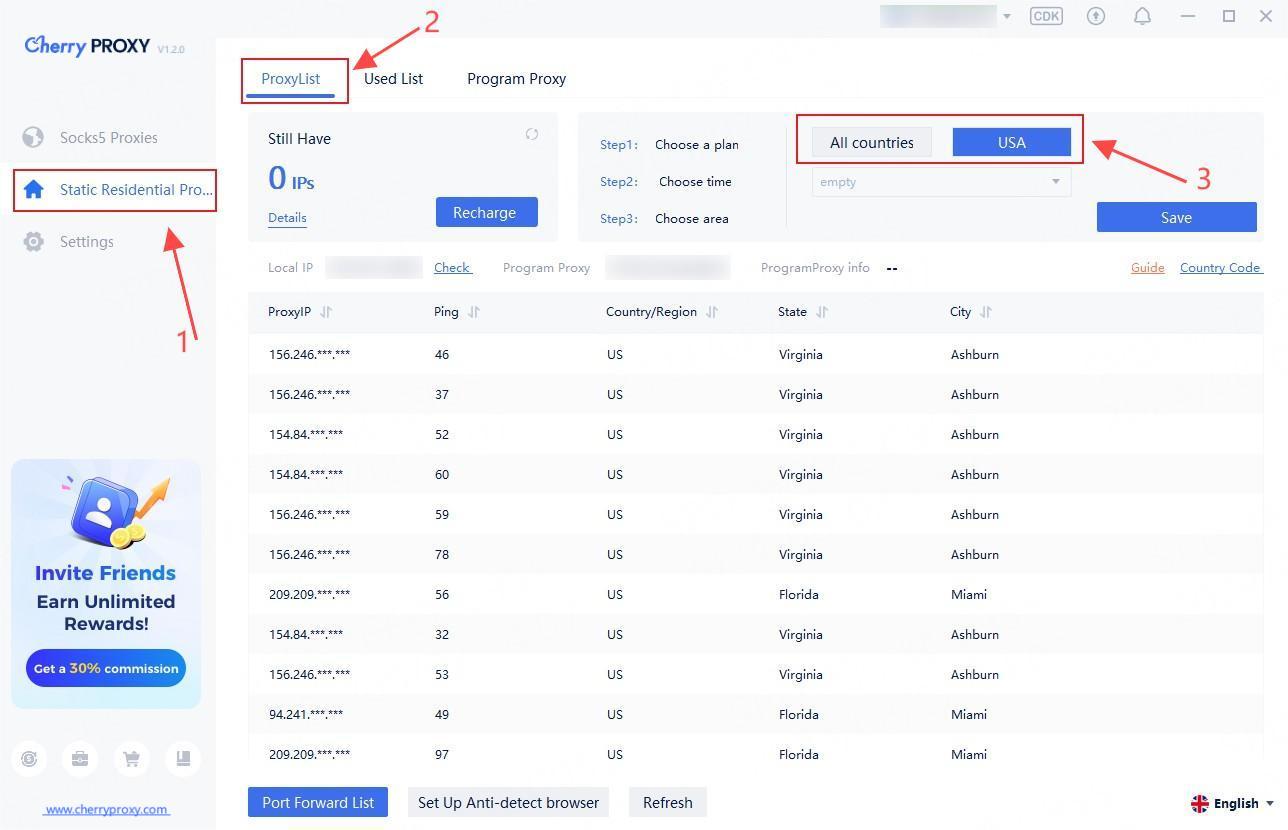Open the Program Proxy tab

[x=516, y=79]
